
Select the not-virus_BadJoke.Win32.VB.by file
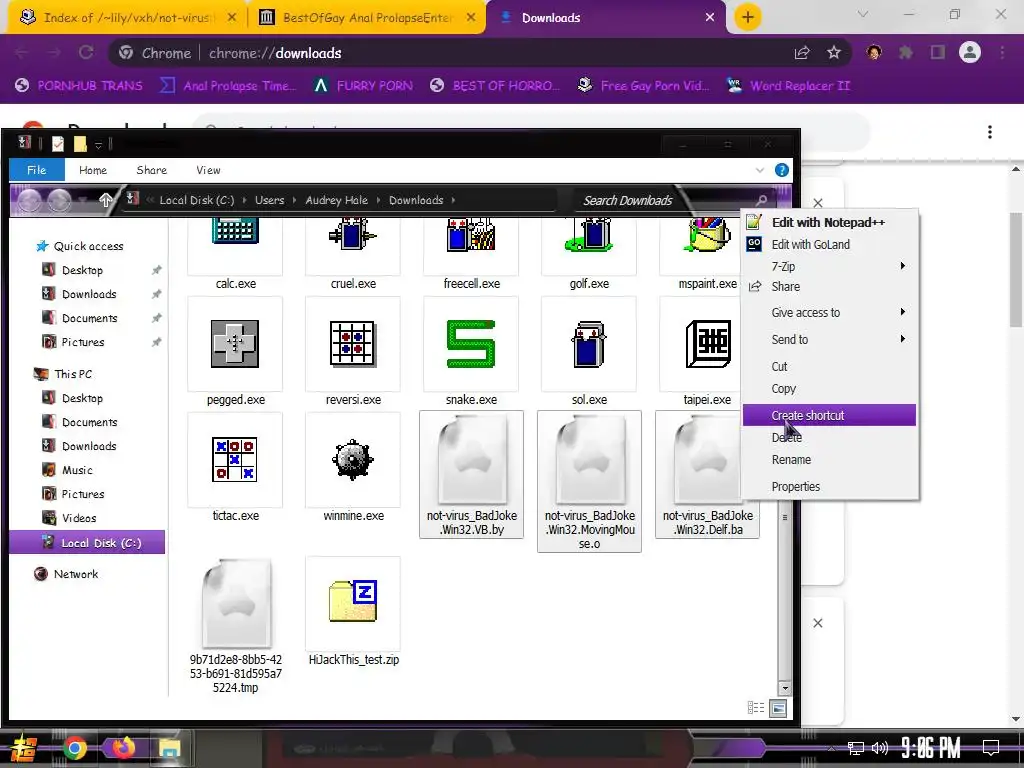pyautogui.click(x=472, y=475)
